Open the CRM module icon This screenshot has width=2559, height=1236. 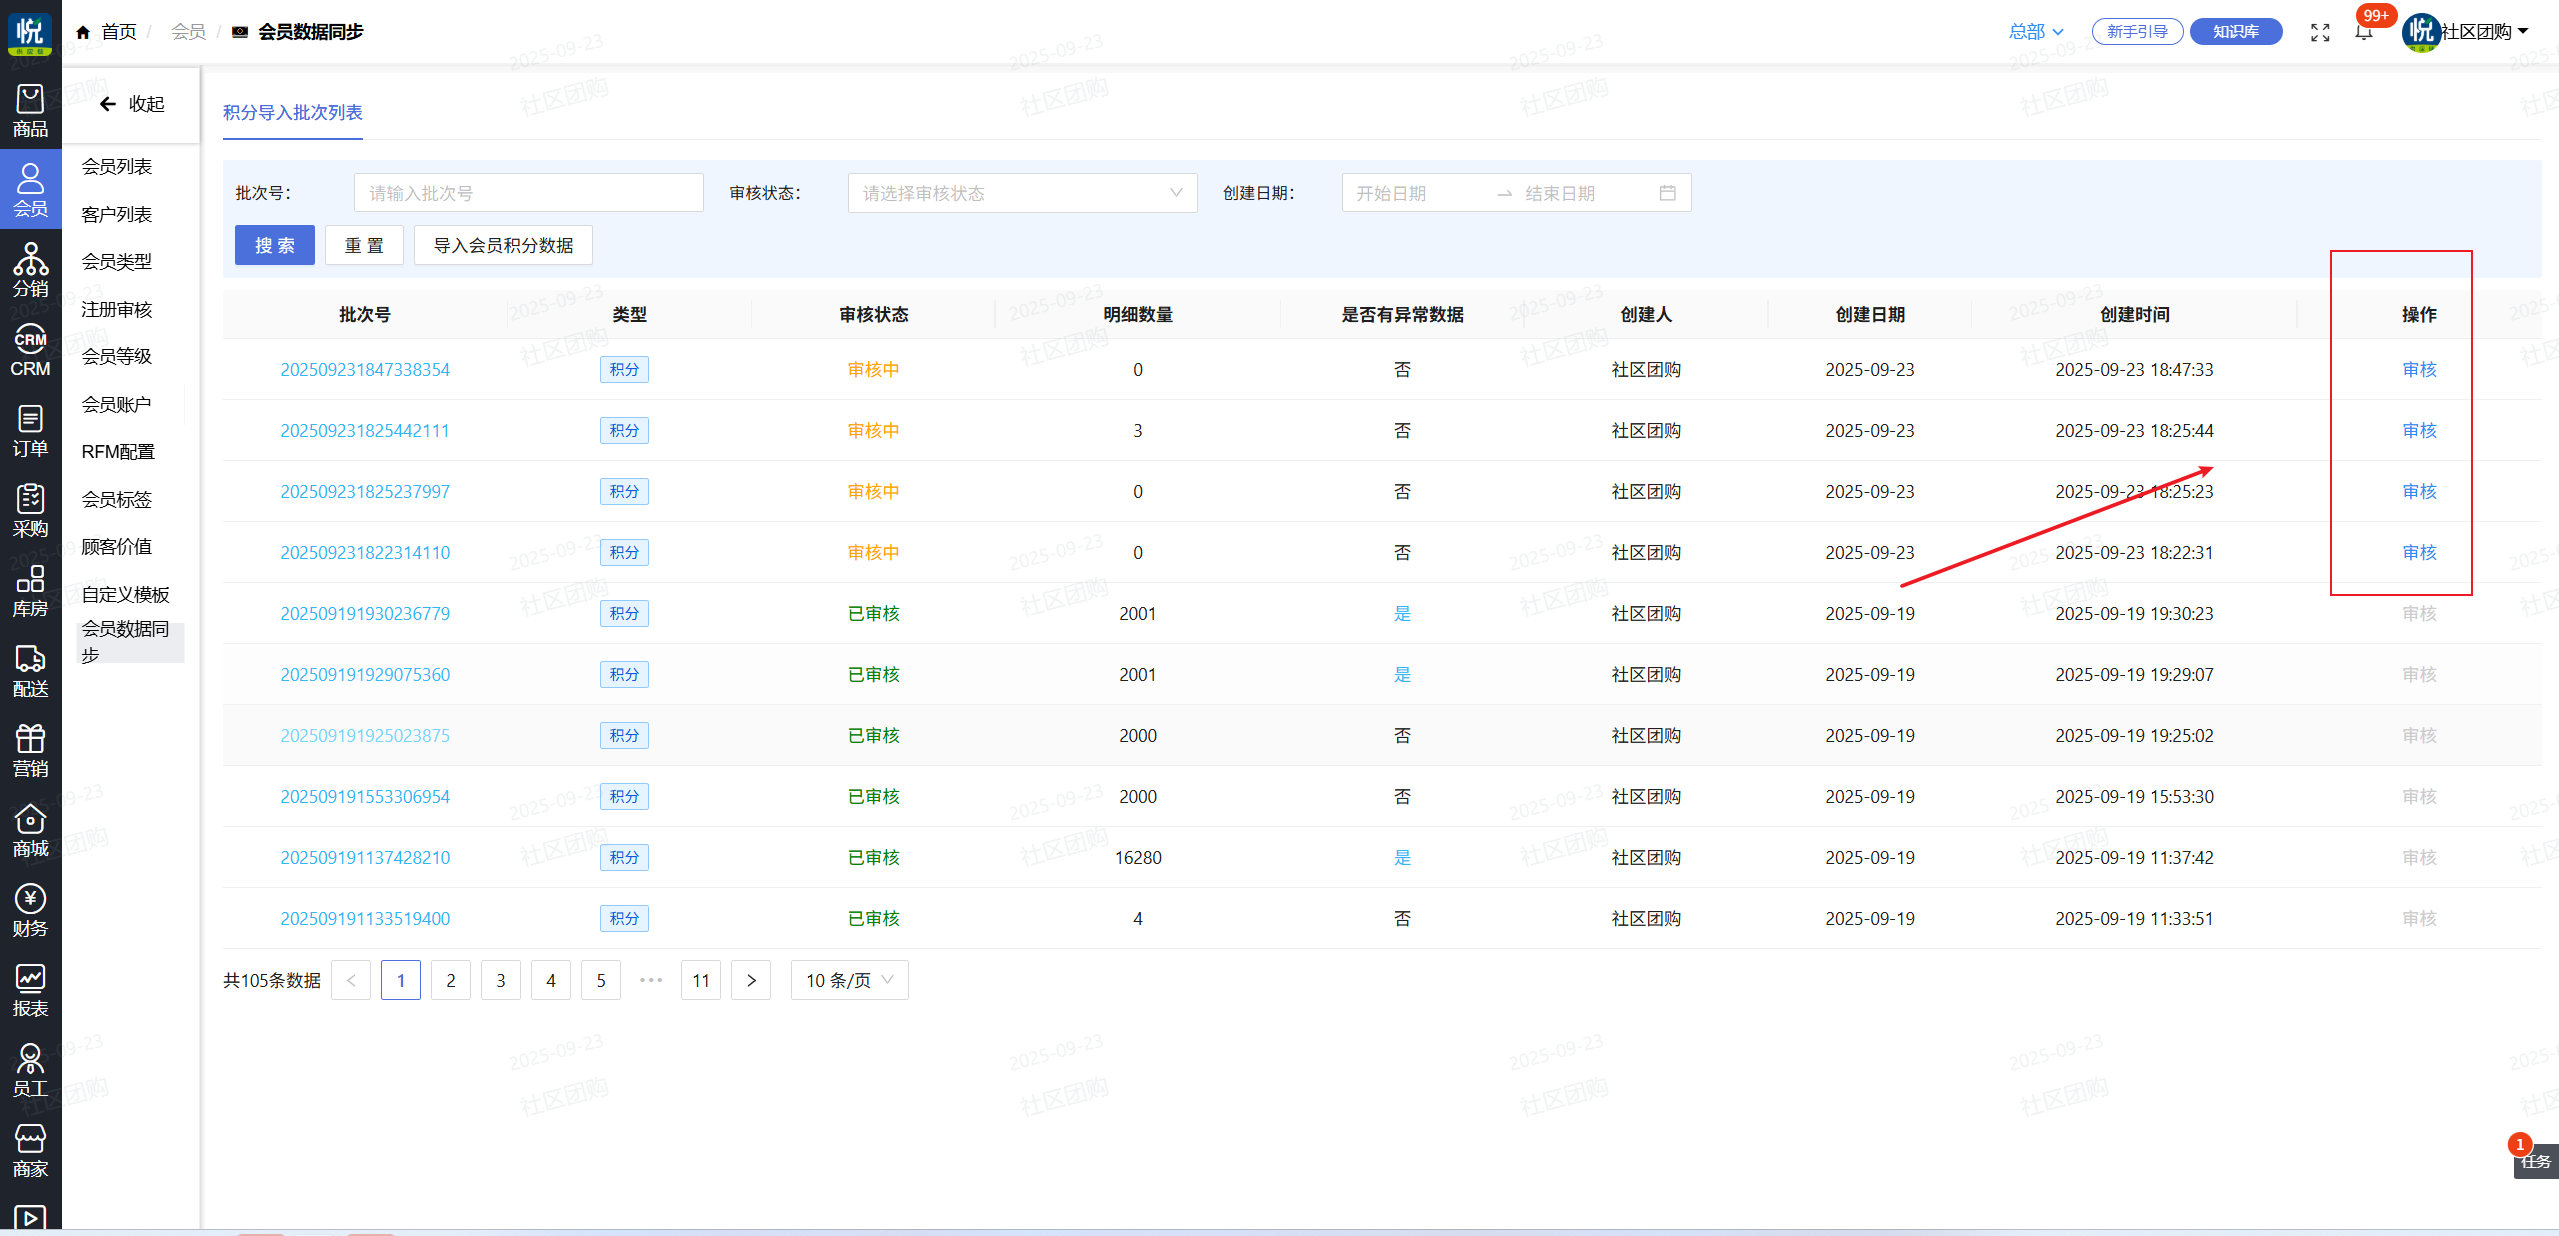click(x=30, y=350)
